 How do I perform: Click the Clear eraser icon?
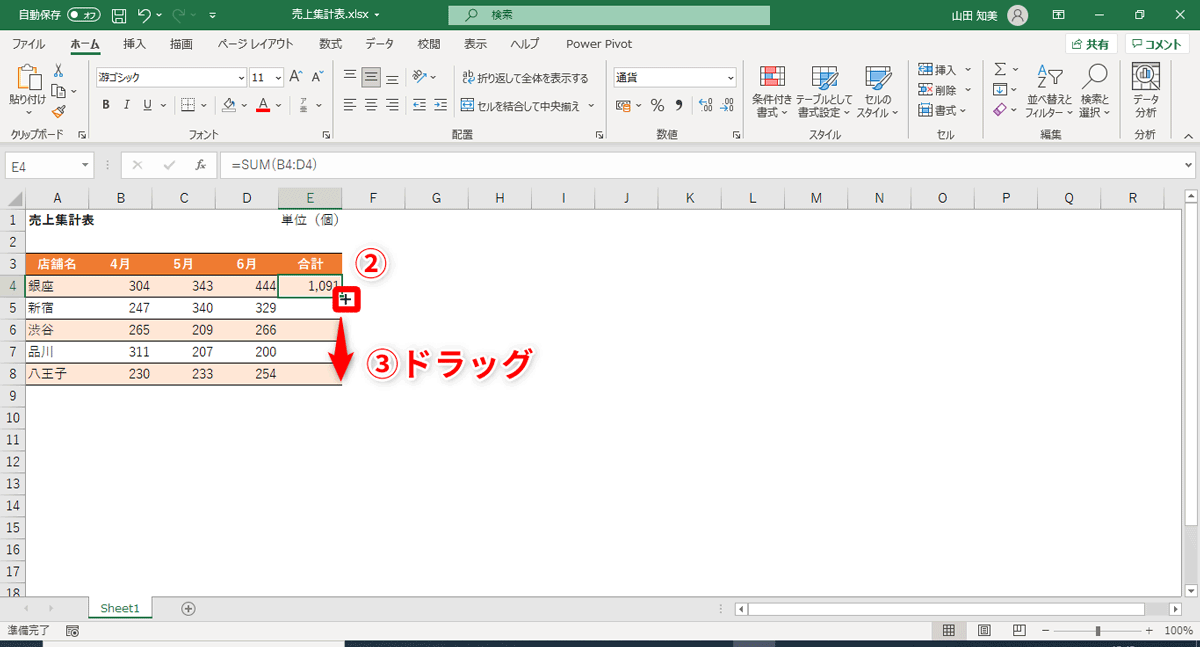pos(1000,110)
